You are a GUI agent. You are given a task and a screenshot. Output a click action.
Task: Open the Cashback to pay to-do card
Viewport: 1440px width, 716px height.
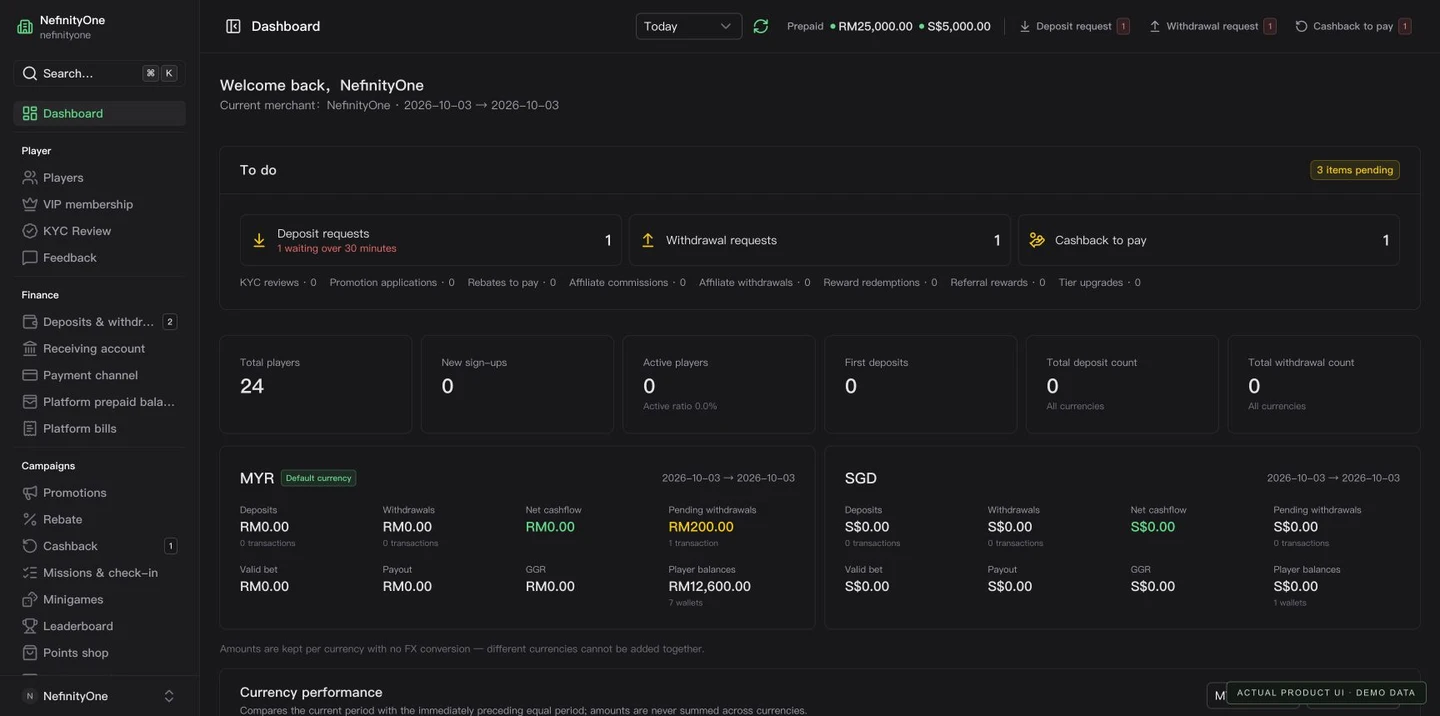[1209, 240]
